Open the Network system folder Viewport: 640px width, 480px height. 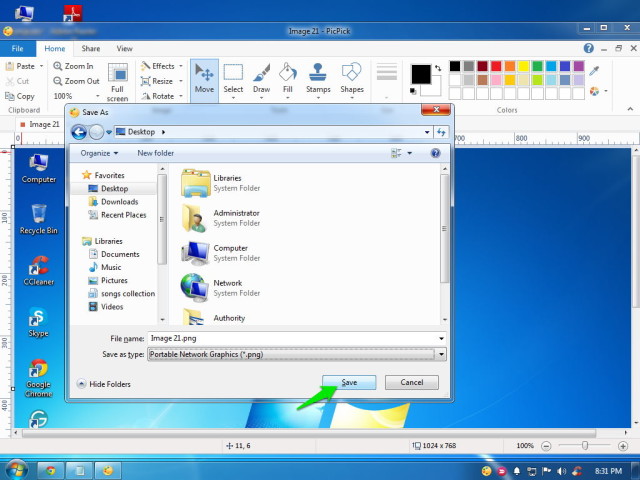[220, 288]
